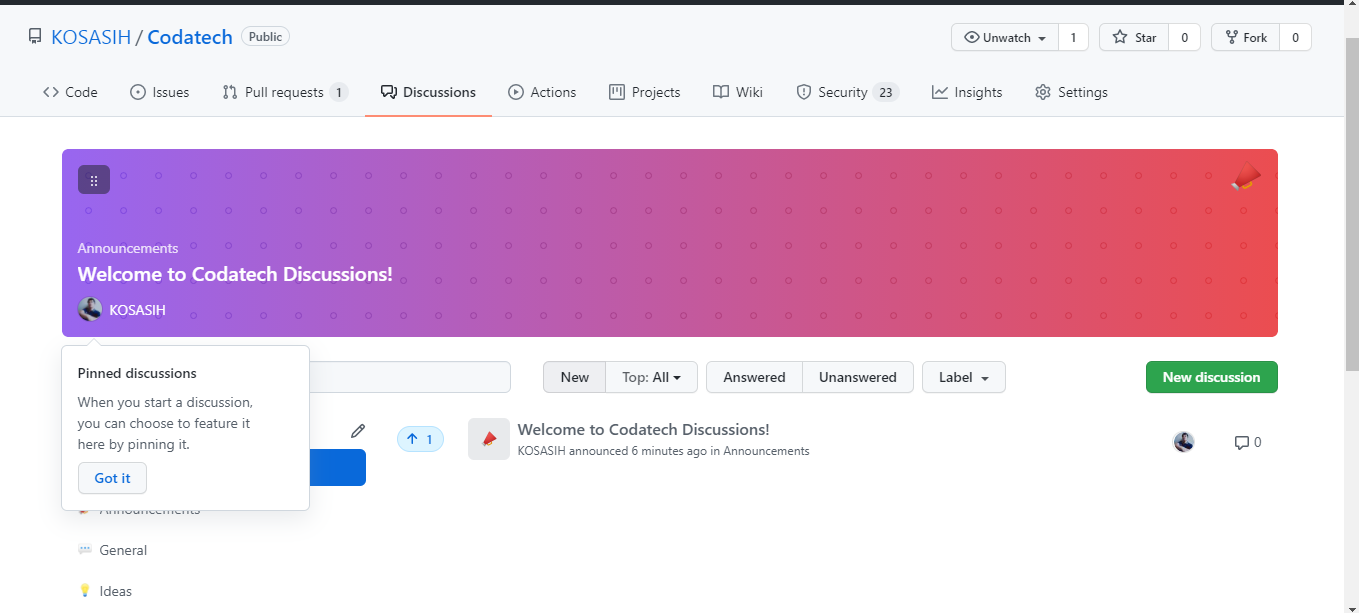Screen dimensions: 1359x613
Task: Focus the discussions search field
Action: pyautogui.click(x=410, y=377)
